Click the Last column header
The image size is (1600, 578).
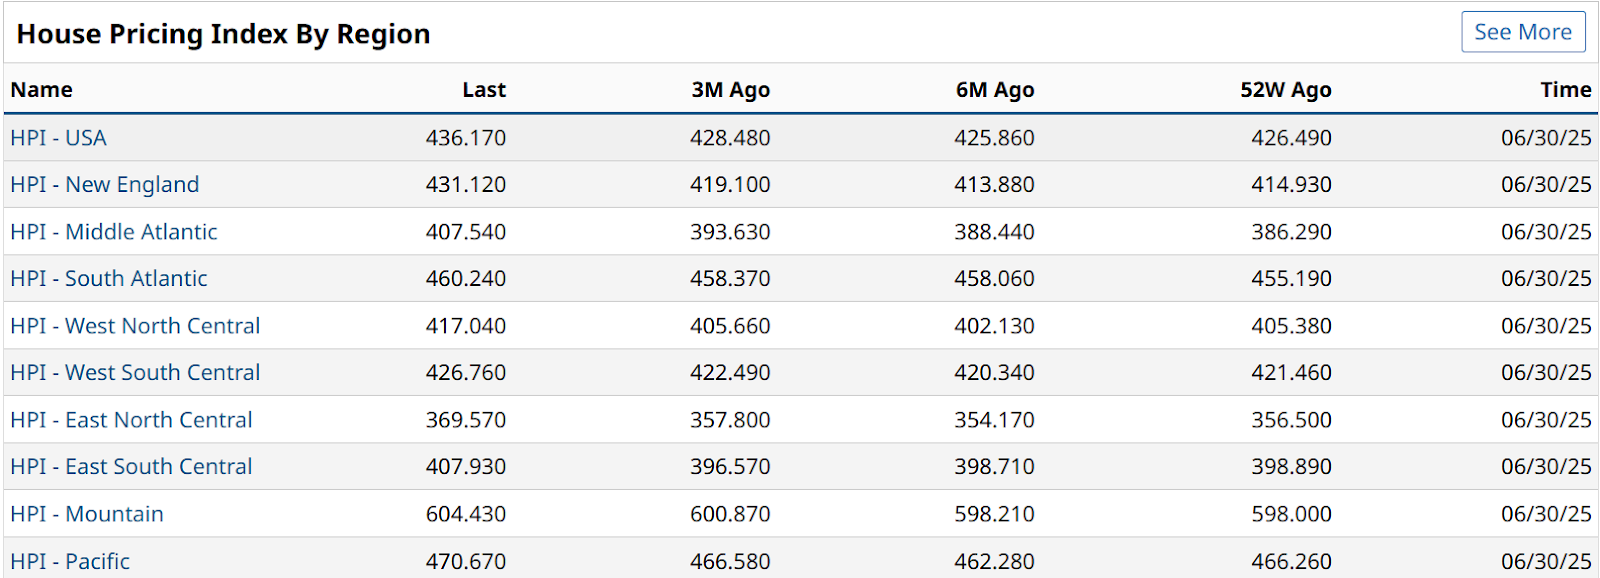point(484,90)
